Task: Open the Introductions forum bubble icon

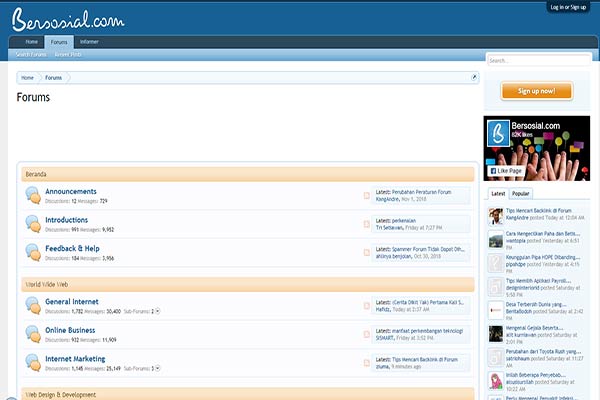Action: click(33, 224)
